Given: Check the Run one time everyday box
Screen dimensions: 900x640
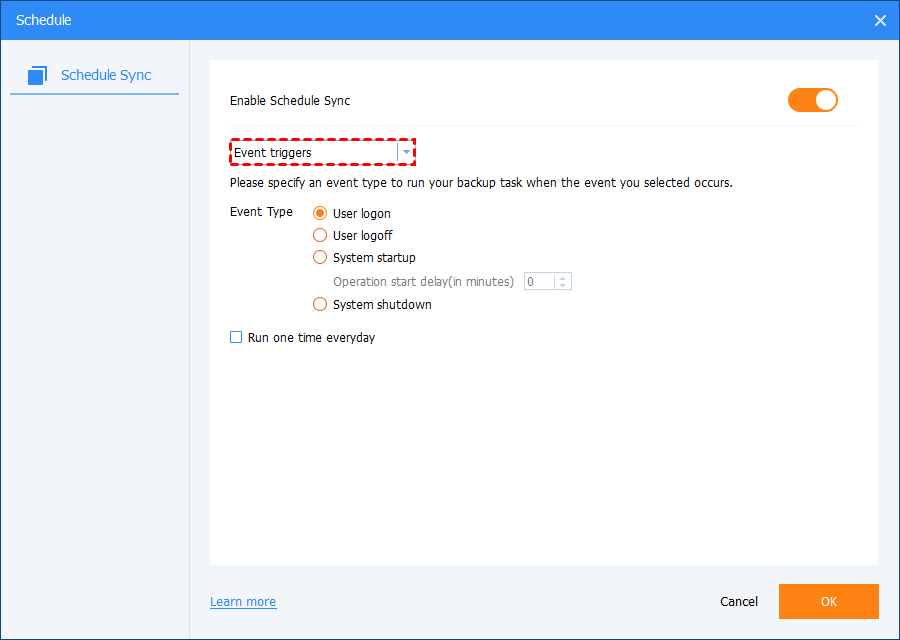Looking at the screenshot, I should click(x=237, y=337).
